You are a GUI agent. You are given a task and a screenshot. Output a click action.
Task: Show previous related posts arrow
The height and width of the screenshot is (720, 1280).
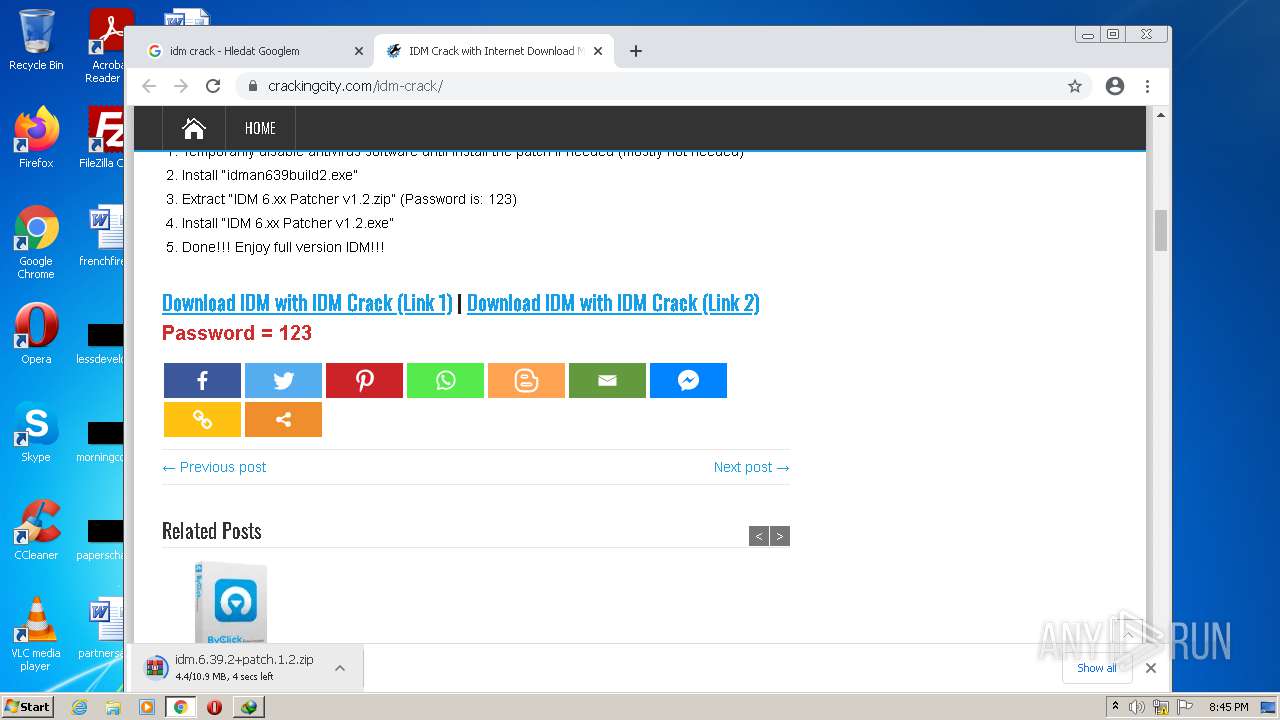(x=759, y=536)
